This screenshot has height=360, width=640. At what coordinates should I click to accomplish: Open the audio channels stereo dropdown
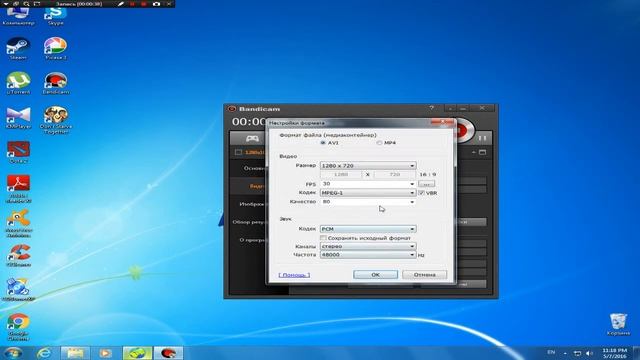368,247
